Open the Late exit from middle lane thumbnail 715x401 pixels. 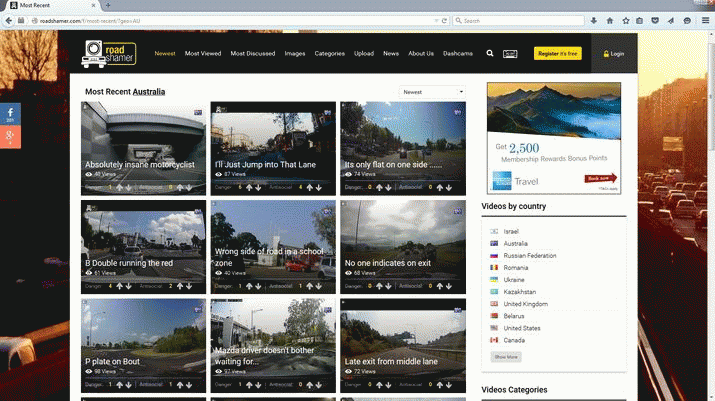tap(403, 345)
